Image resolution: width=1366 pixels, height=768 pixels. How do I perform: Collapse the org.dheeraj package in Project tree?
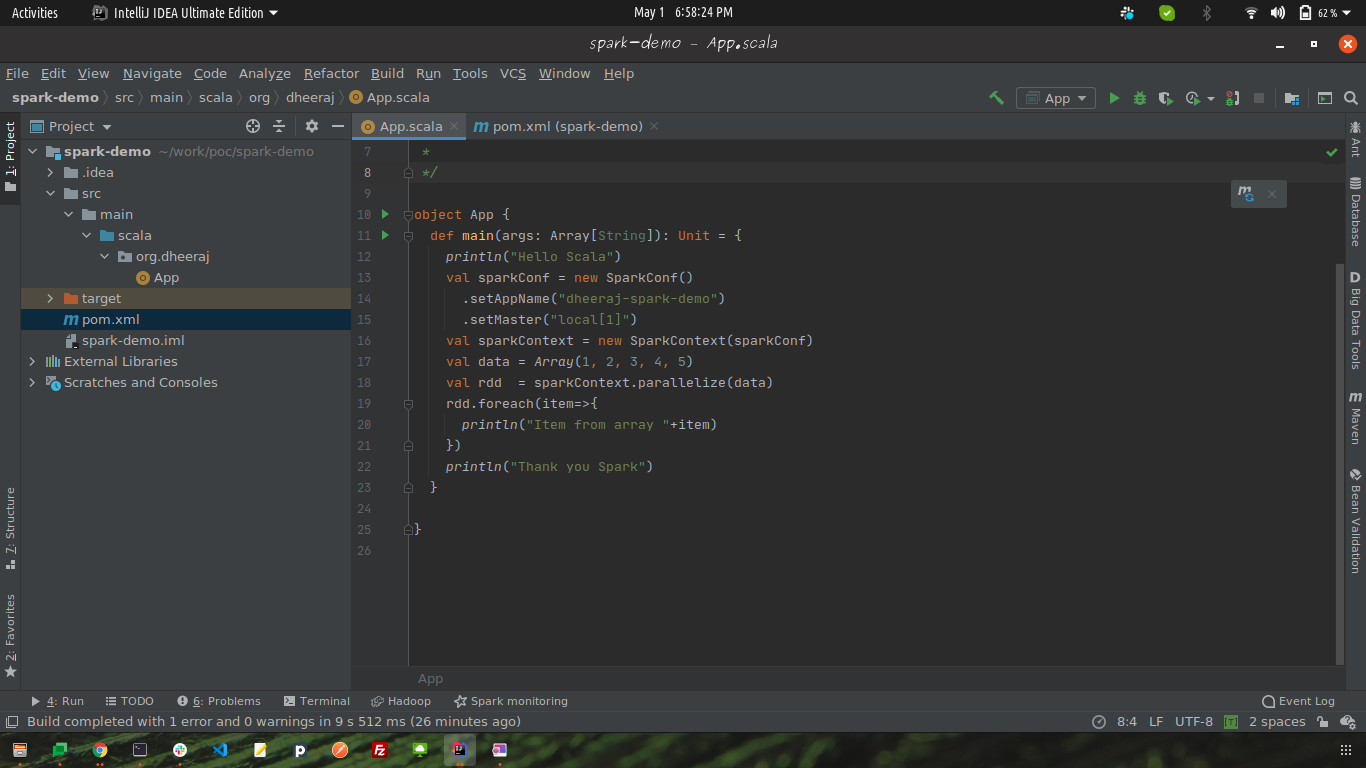click(x=104, y=256)
